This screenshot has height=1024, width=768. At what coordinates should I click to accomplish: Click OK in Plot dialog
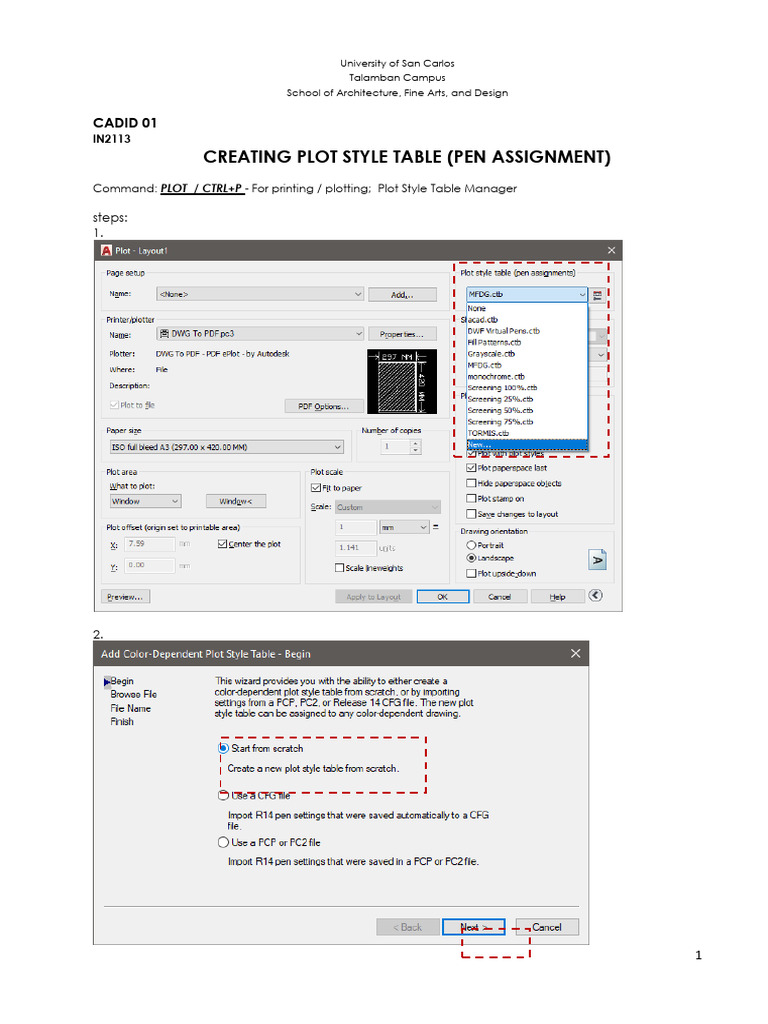(x=443, y=596)
